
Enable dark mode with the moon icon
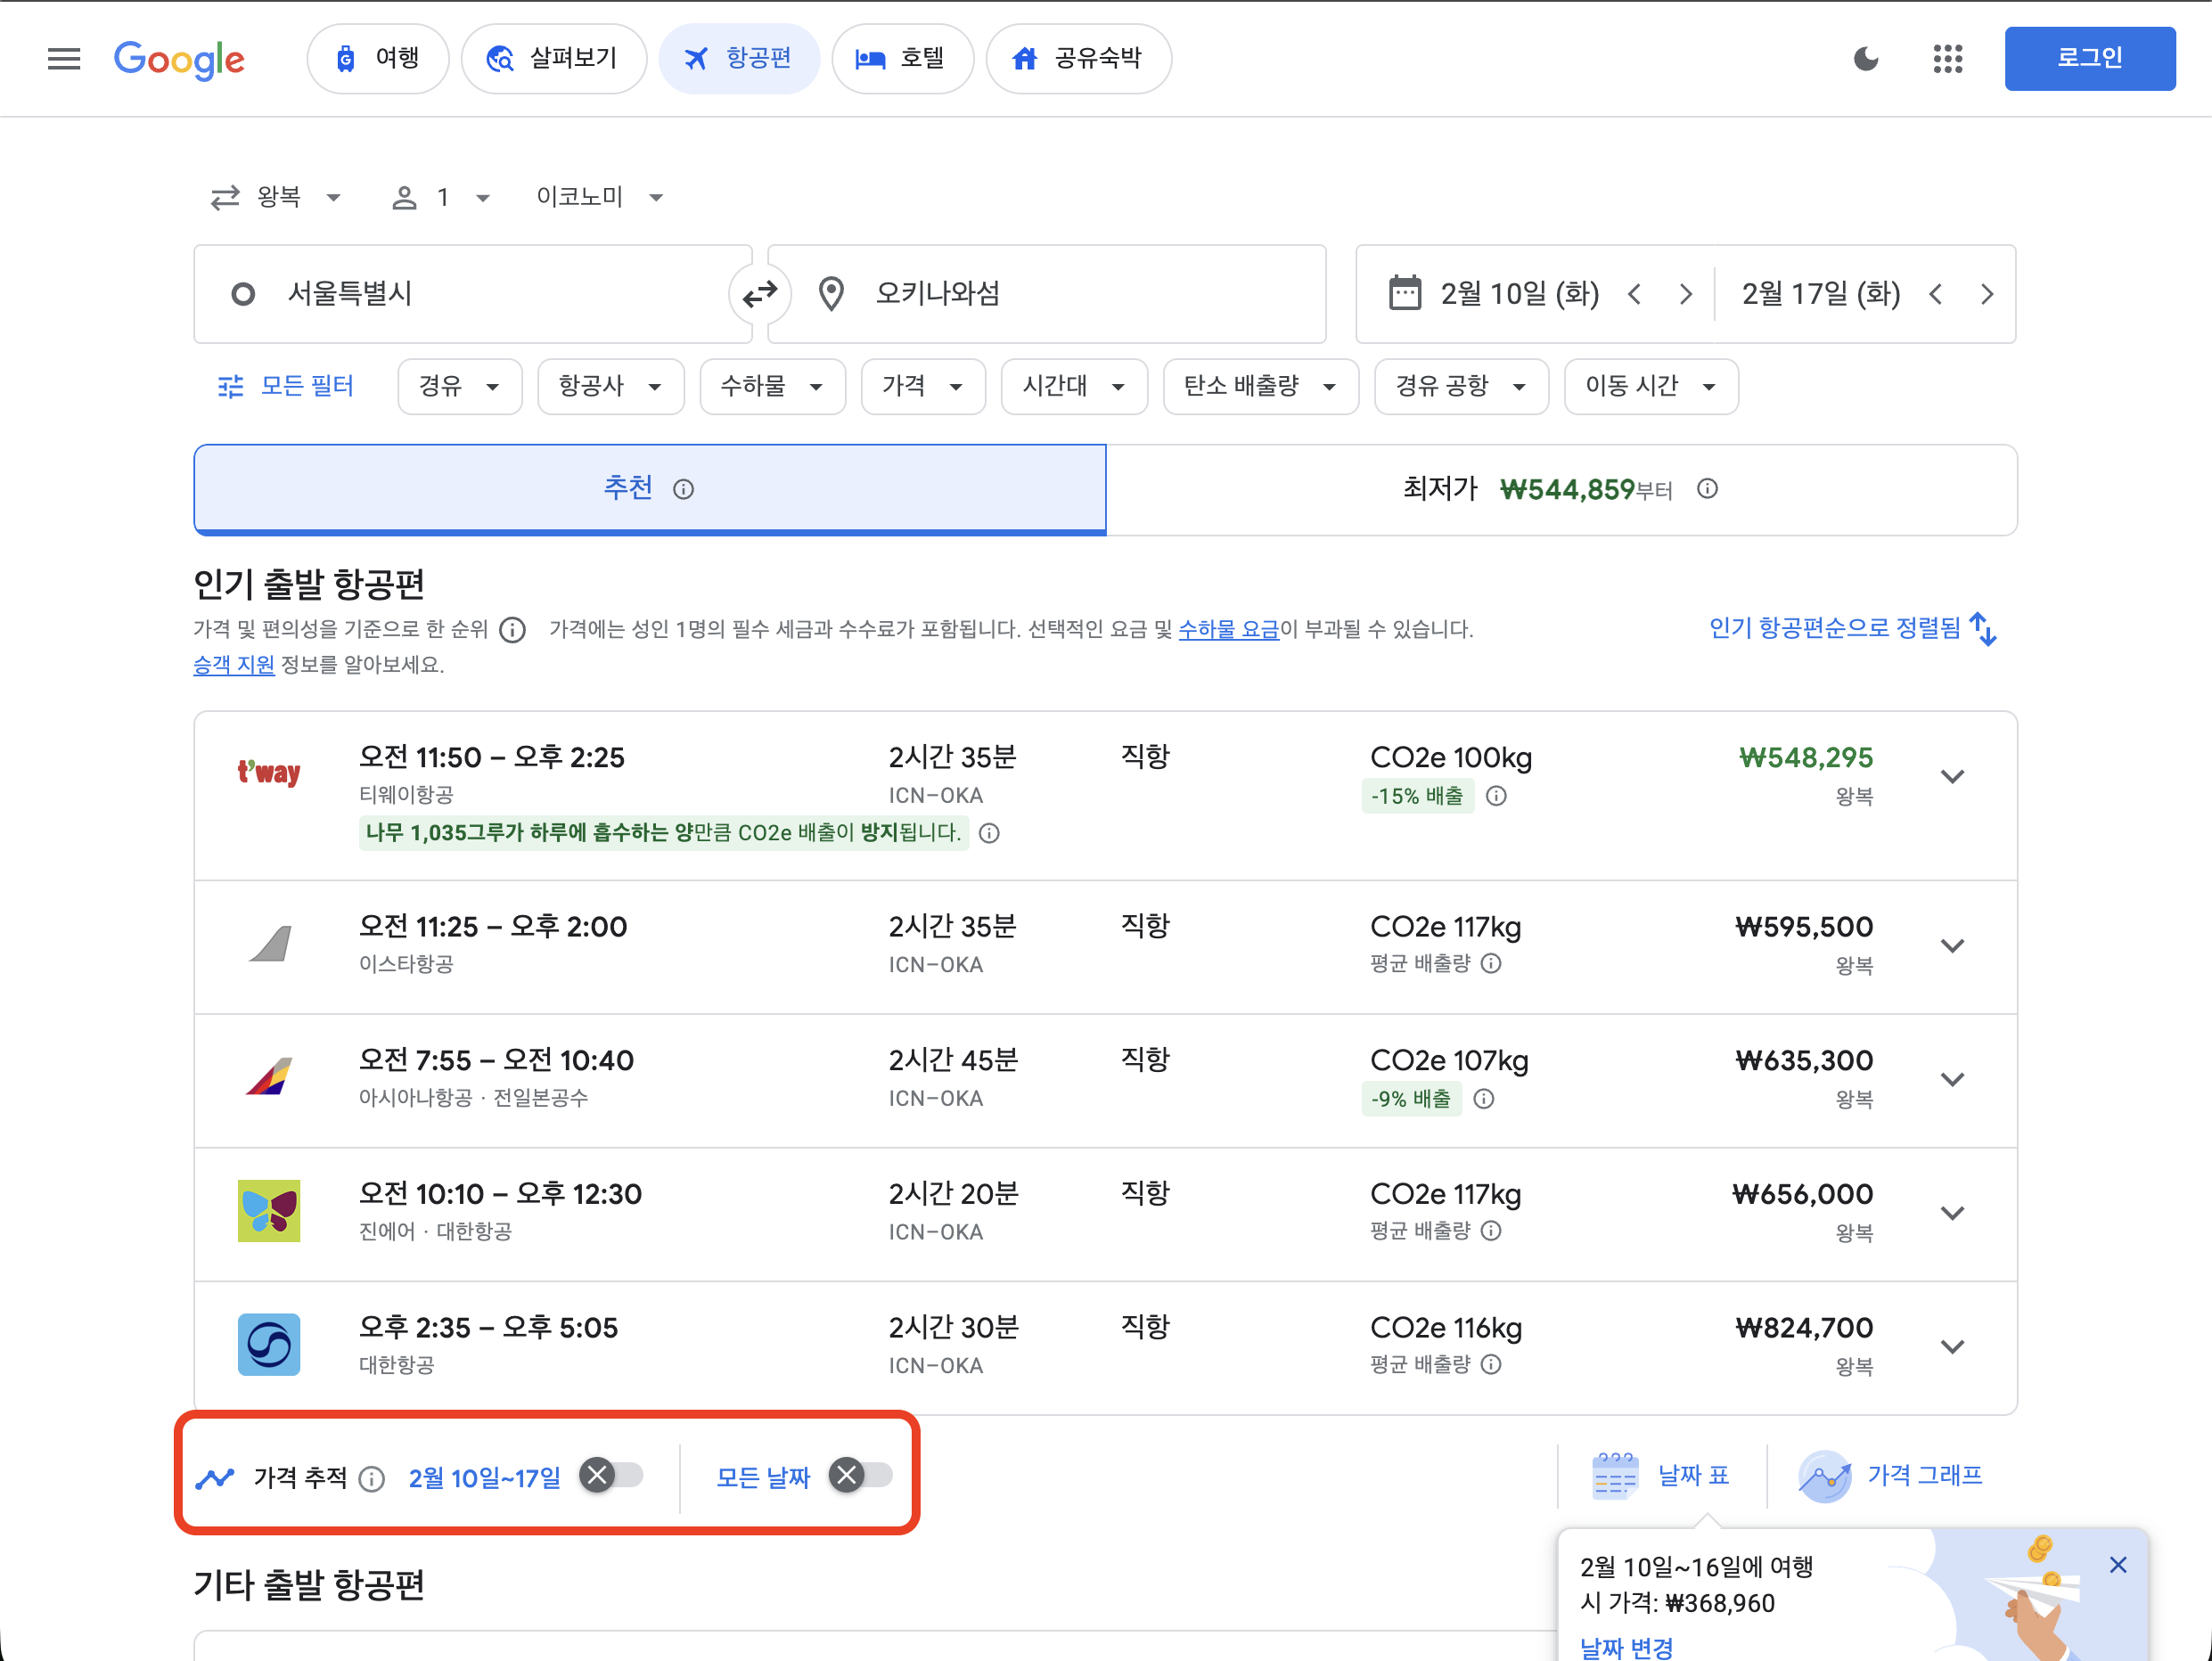(1866, 59)
